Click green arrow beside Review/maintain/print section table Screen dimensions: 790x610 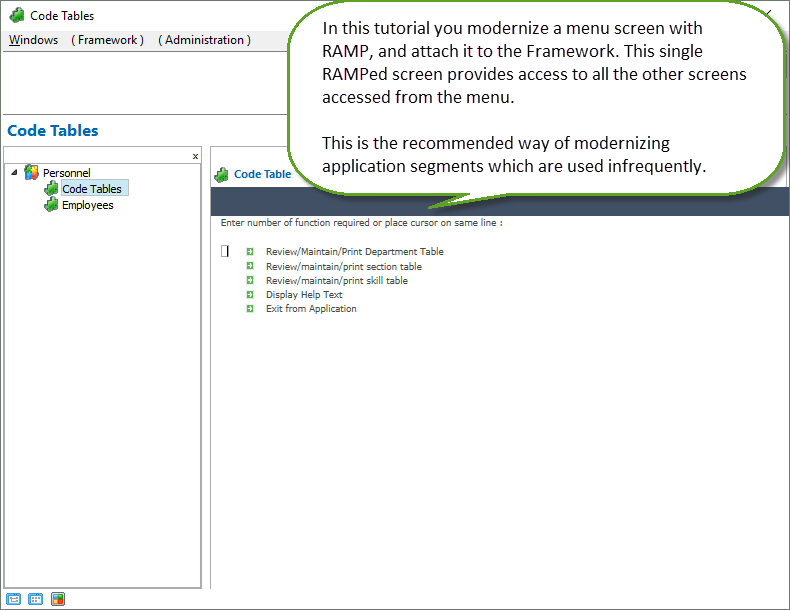coord(250,266)
